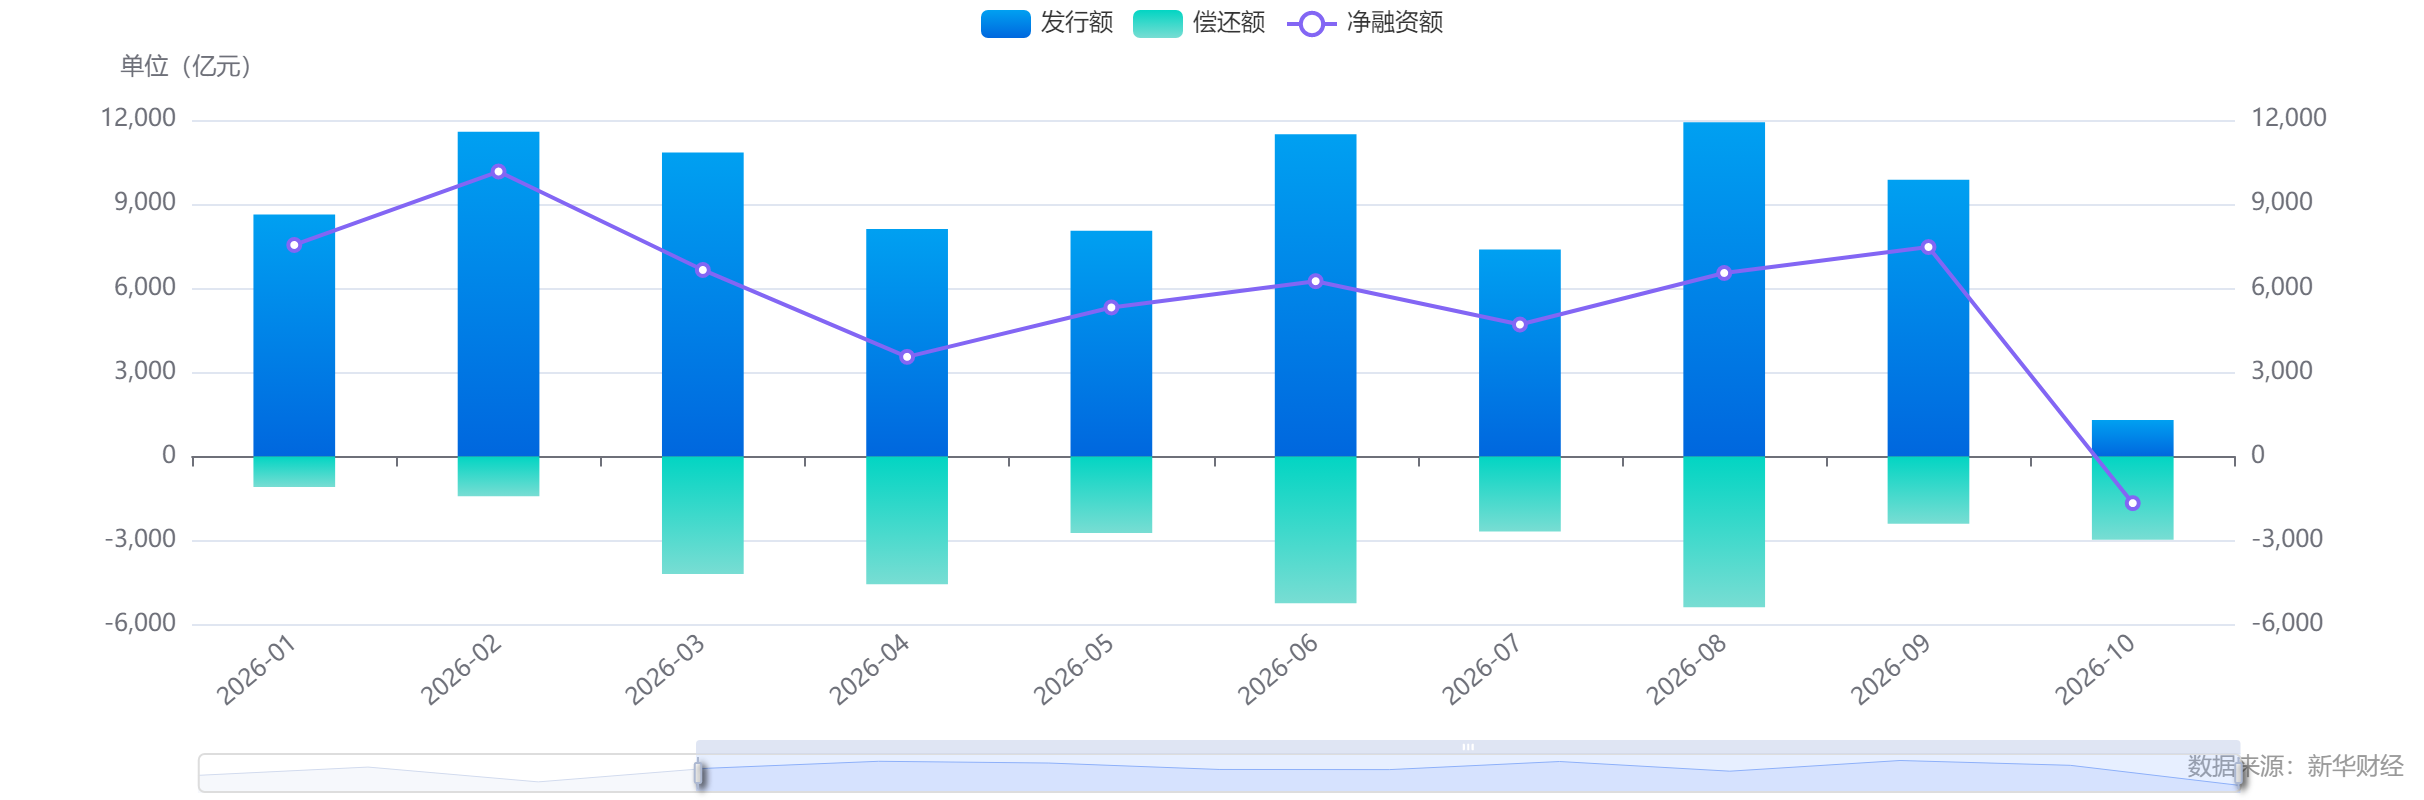
Task: Click the 2026-06 issuance blue bar
Action: coord(1315,295)
